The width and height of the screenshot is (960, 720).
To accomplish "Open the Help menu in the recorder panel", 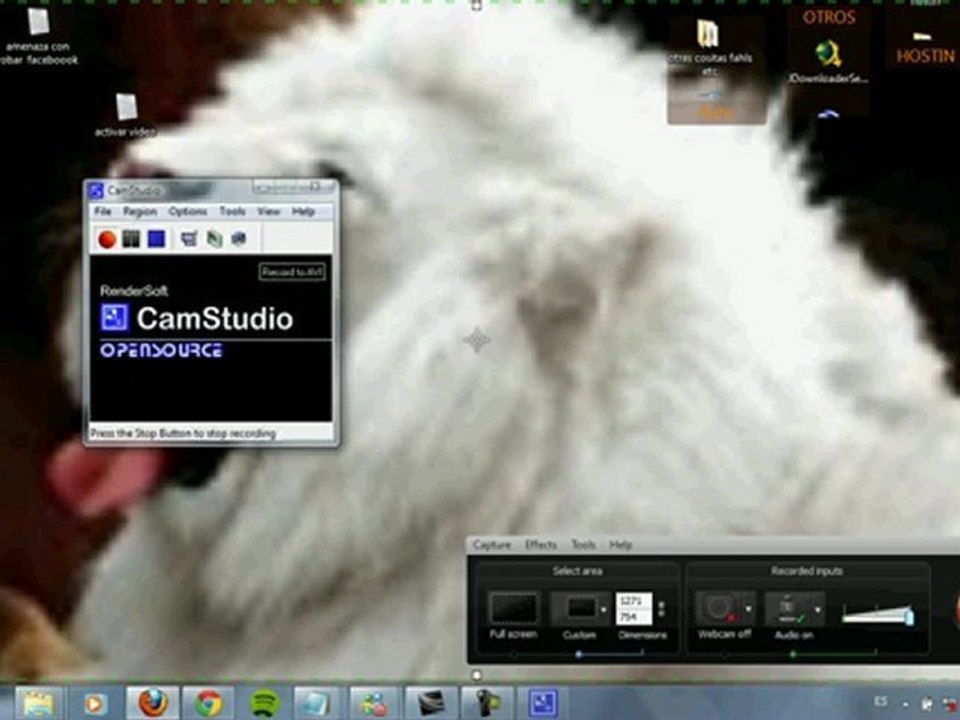I will (620, 545).
